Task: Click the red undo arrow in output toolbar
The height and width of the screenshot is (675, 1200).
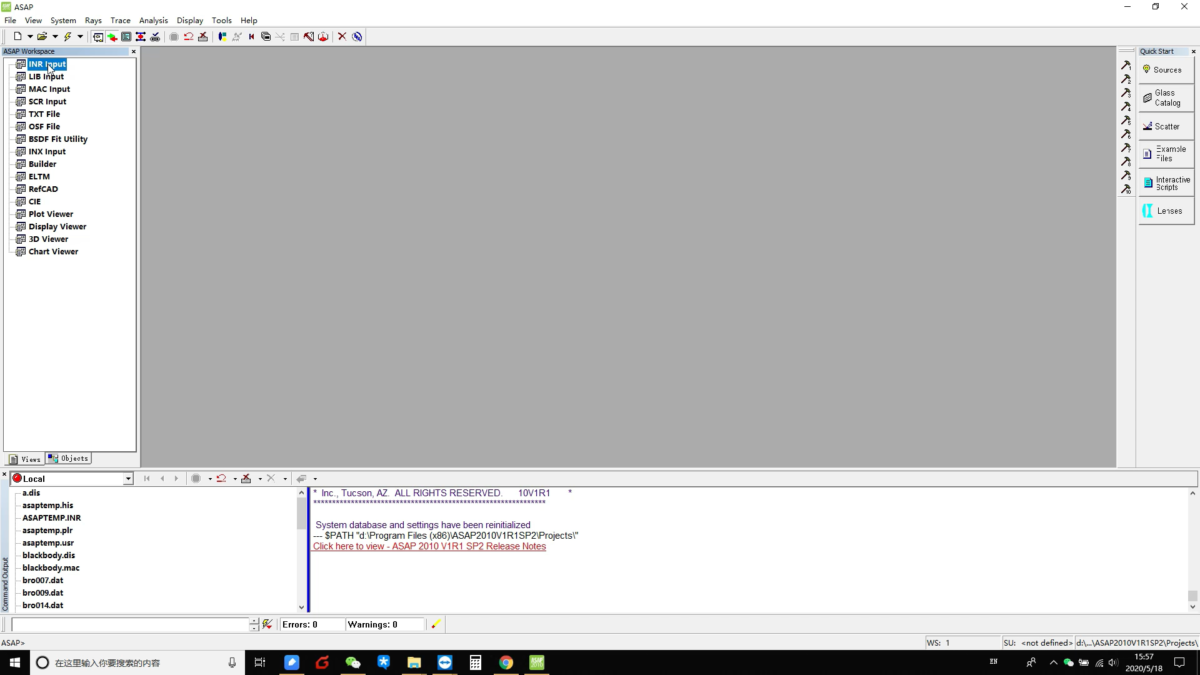Action: [221, 478]
